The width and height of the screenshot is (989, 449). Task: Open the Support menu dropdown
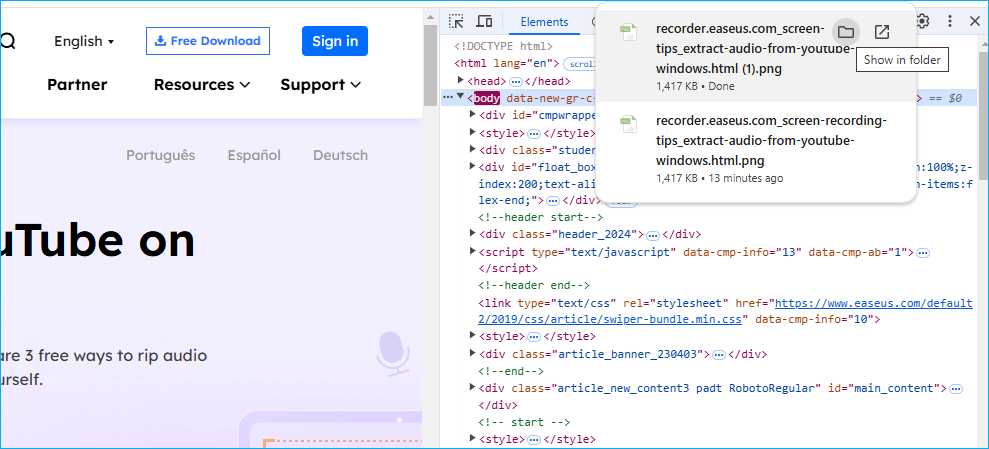[x=320, y=85]
